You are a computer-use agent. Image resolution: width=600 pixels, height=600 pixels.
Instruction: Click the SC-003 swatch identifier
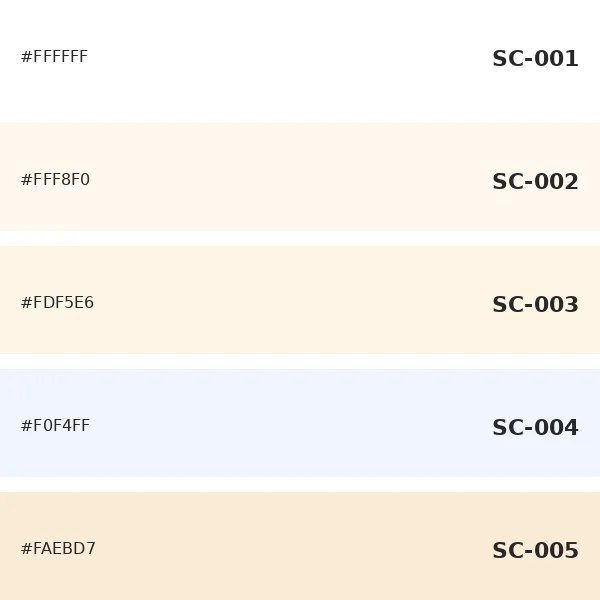tap(535, 305)
